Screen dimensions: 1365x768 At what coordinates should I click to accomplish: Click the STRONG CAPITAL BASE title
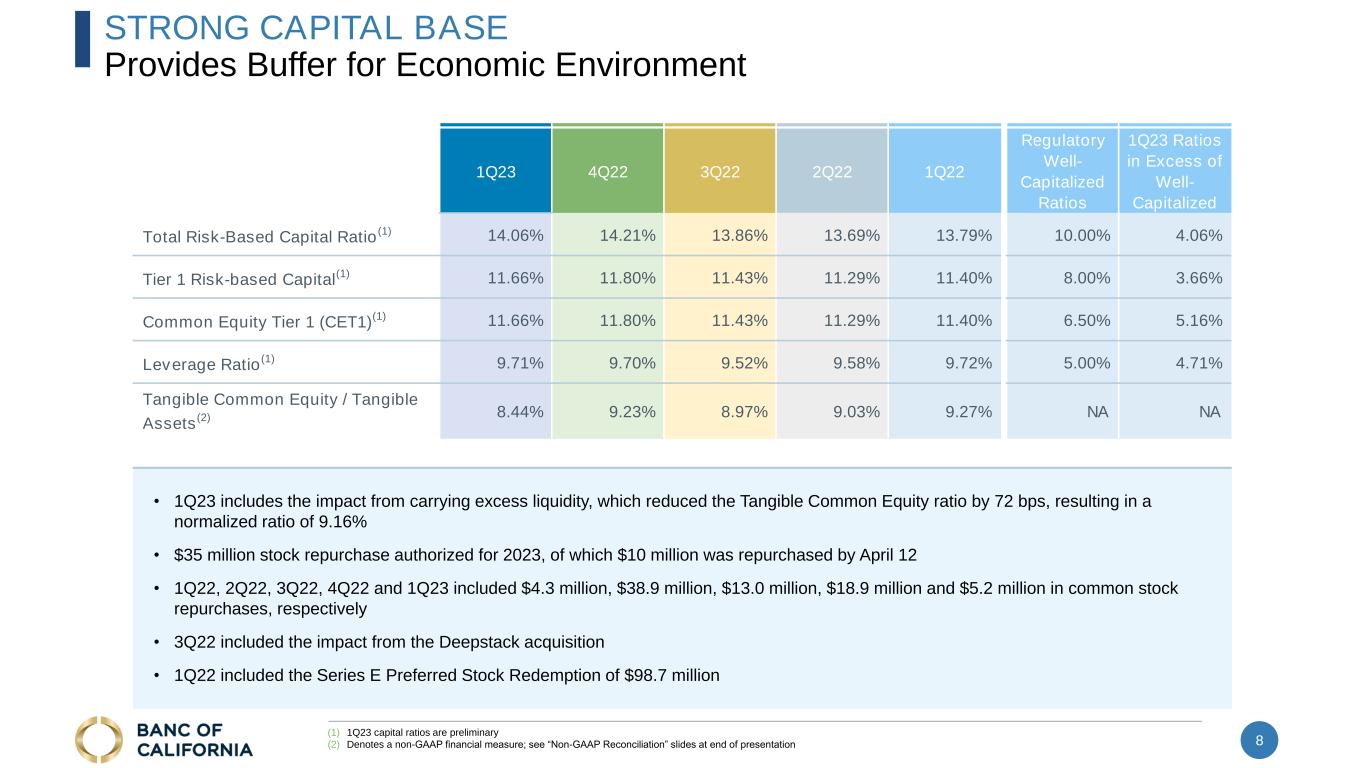307,27
